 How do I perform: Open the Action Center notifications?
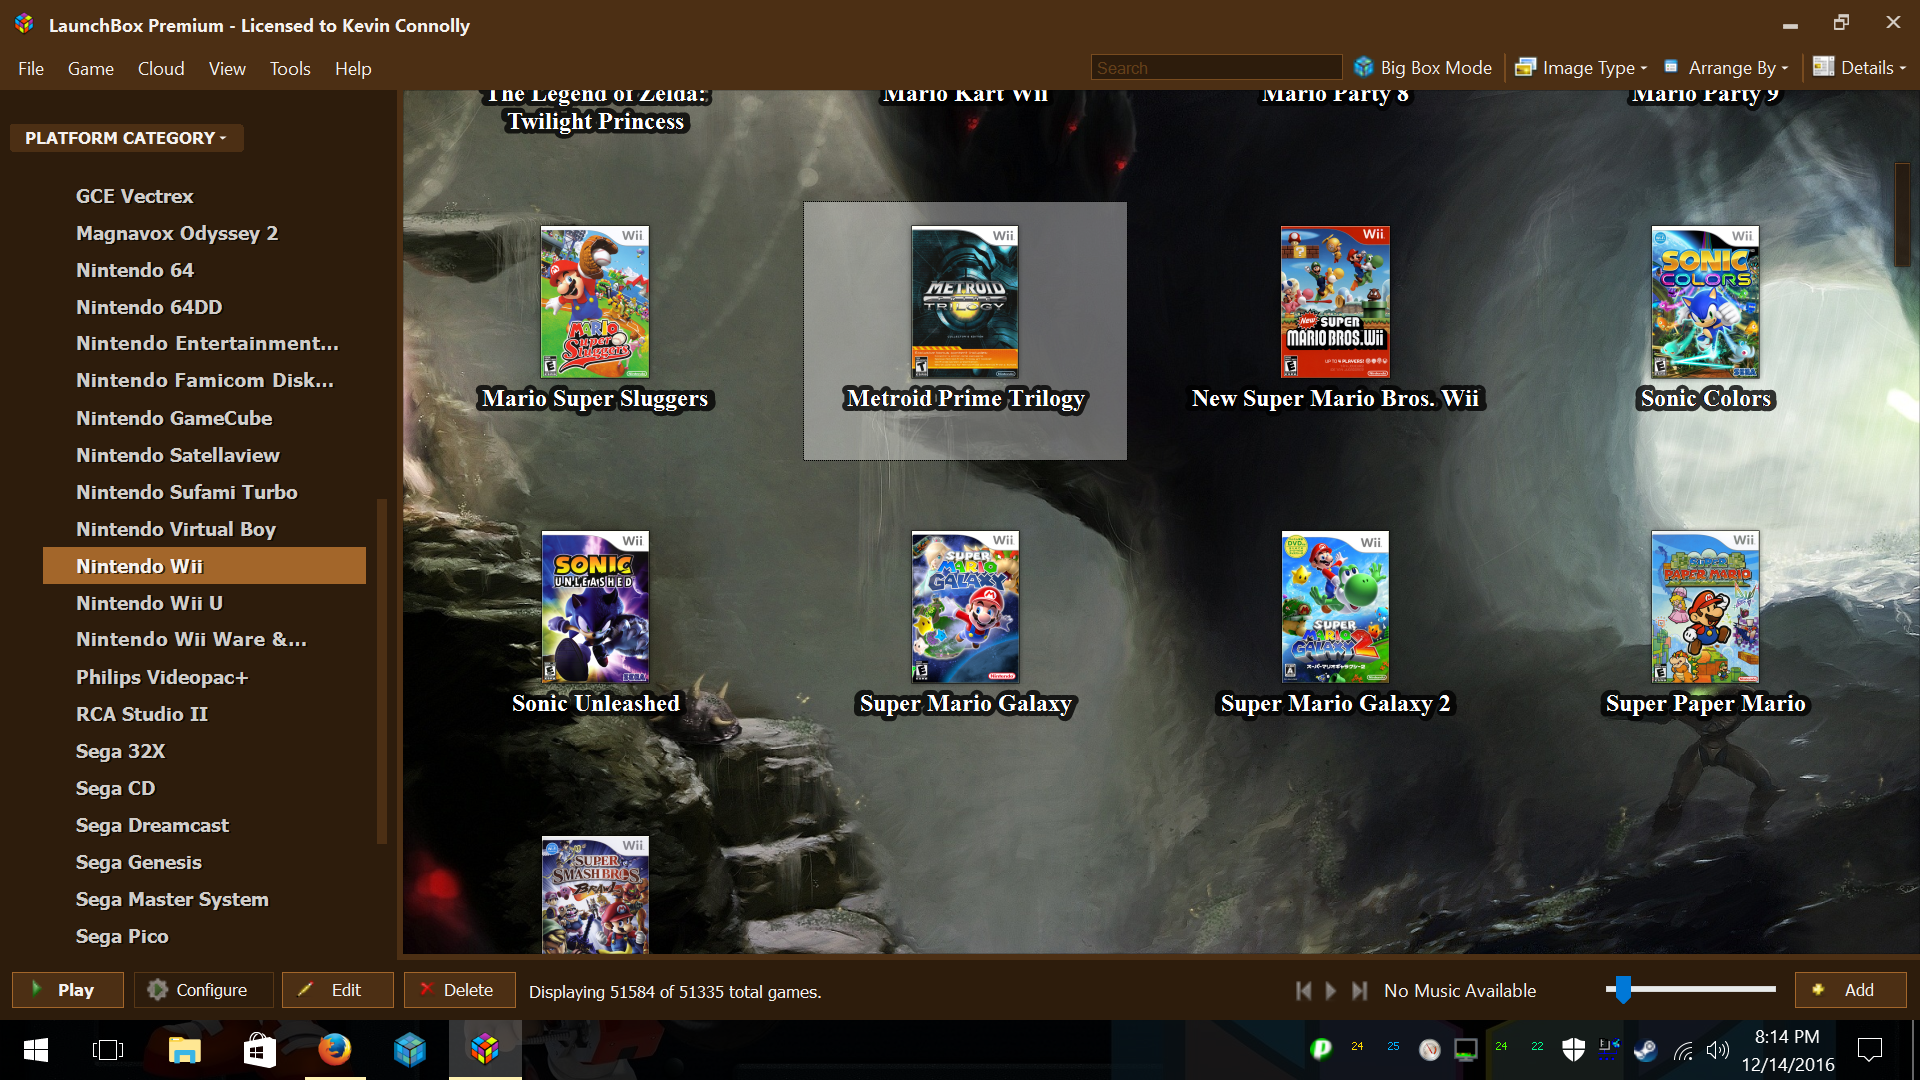[1869, 1049]
